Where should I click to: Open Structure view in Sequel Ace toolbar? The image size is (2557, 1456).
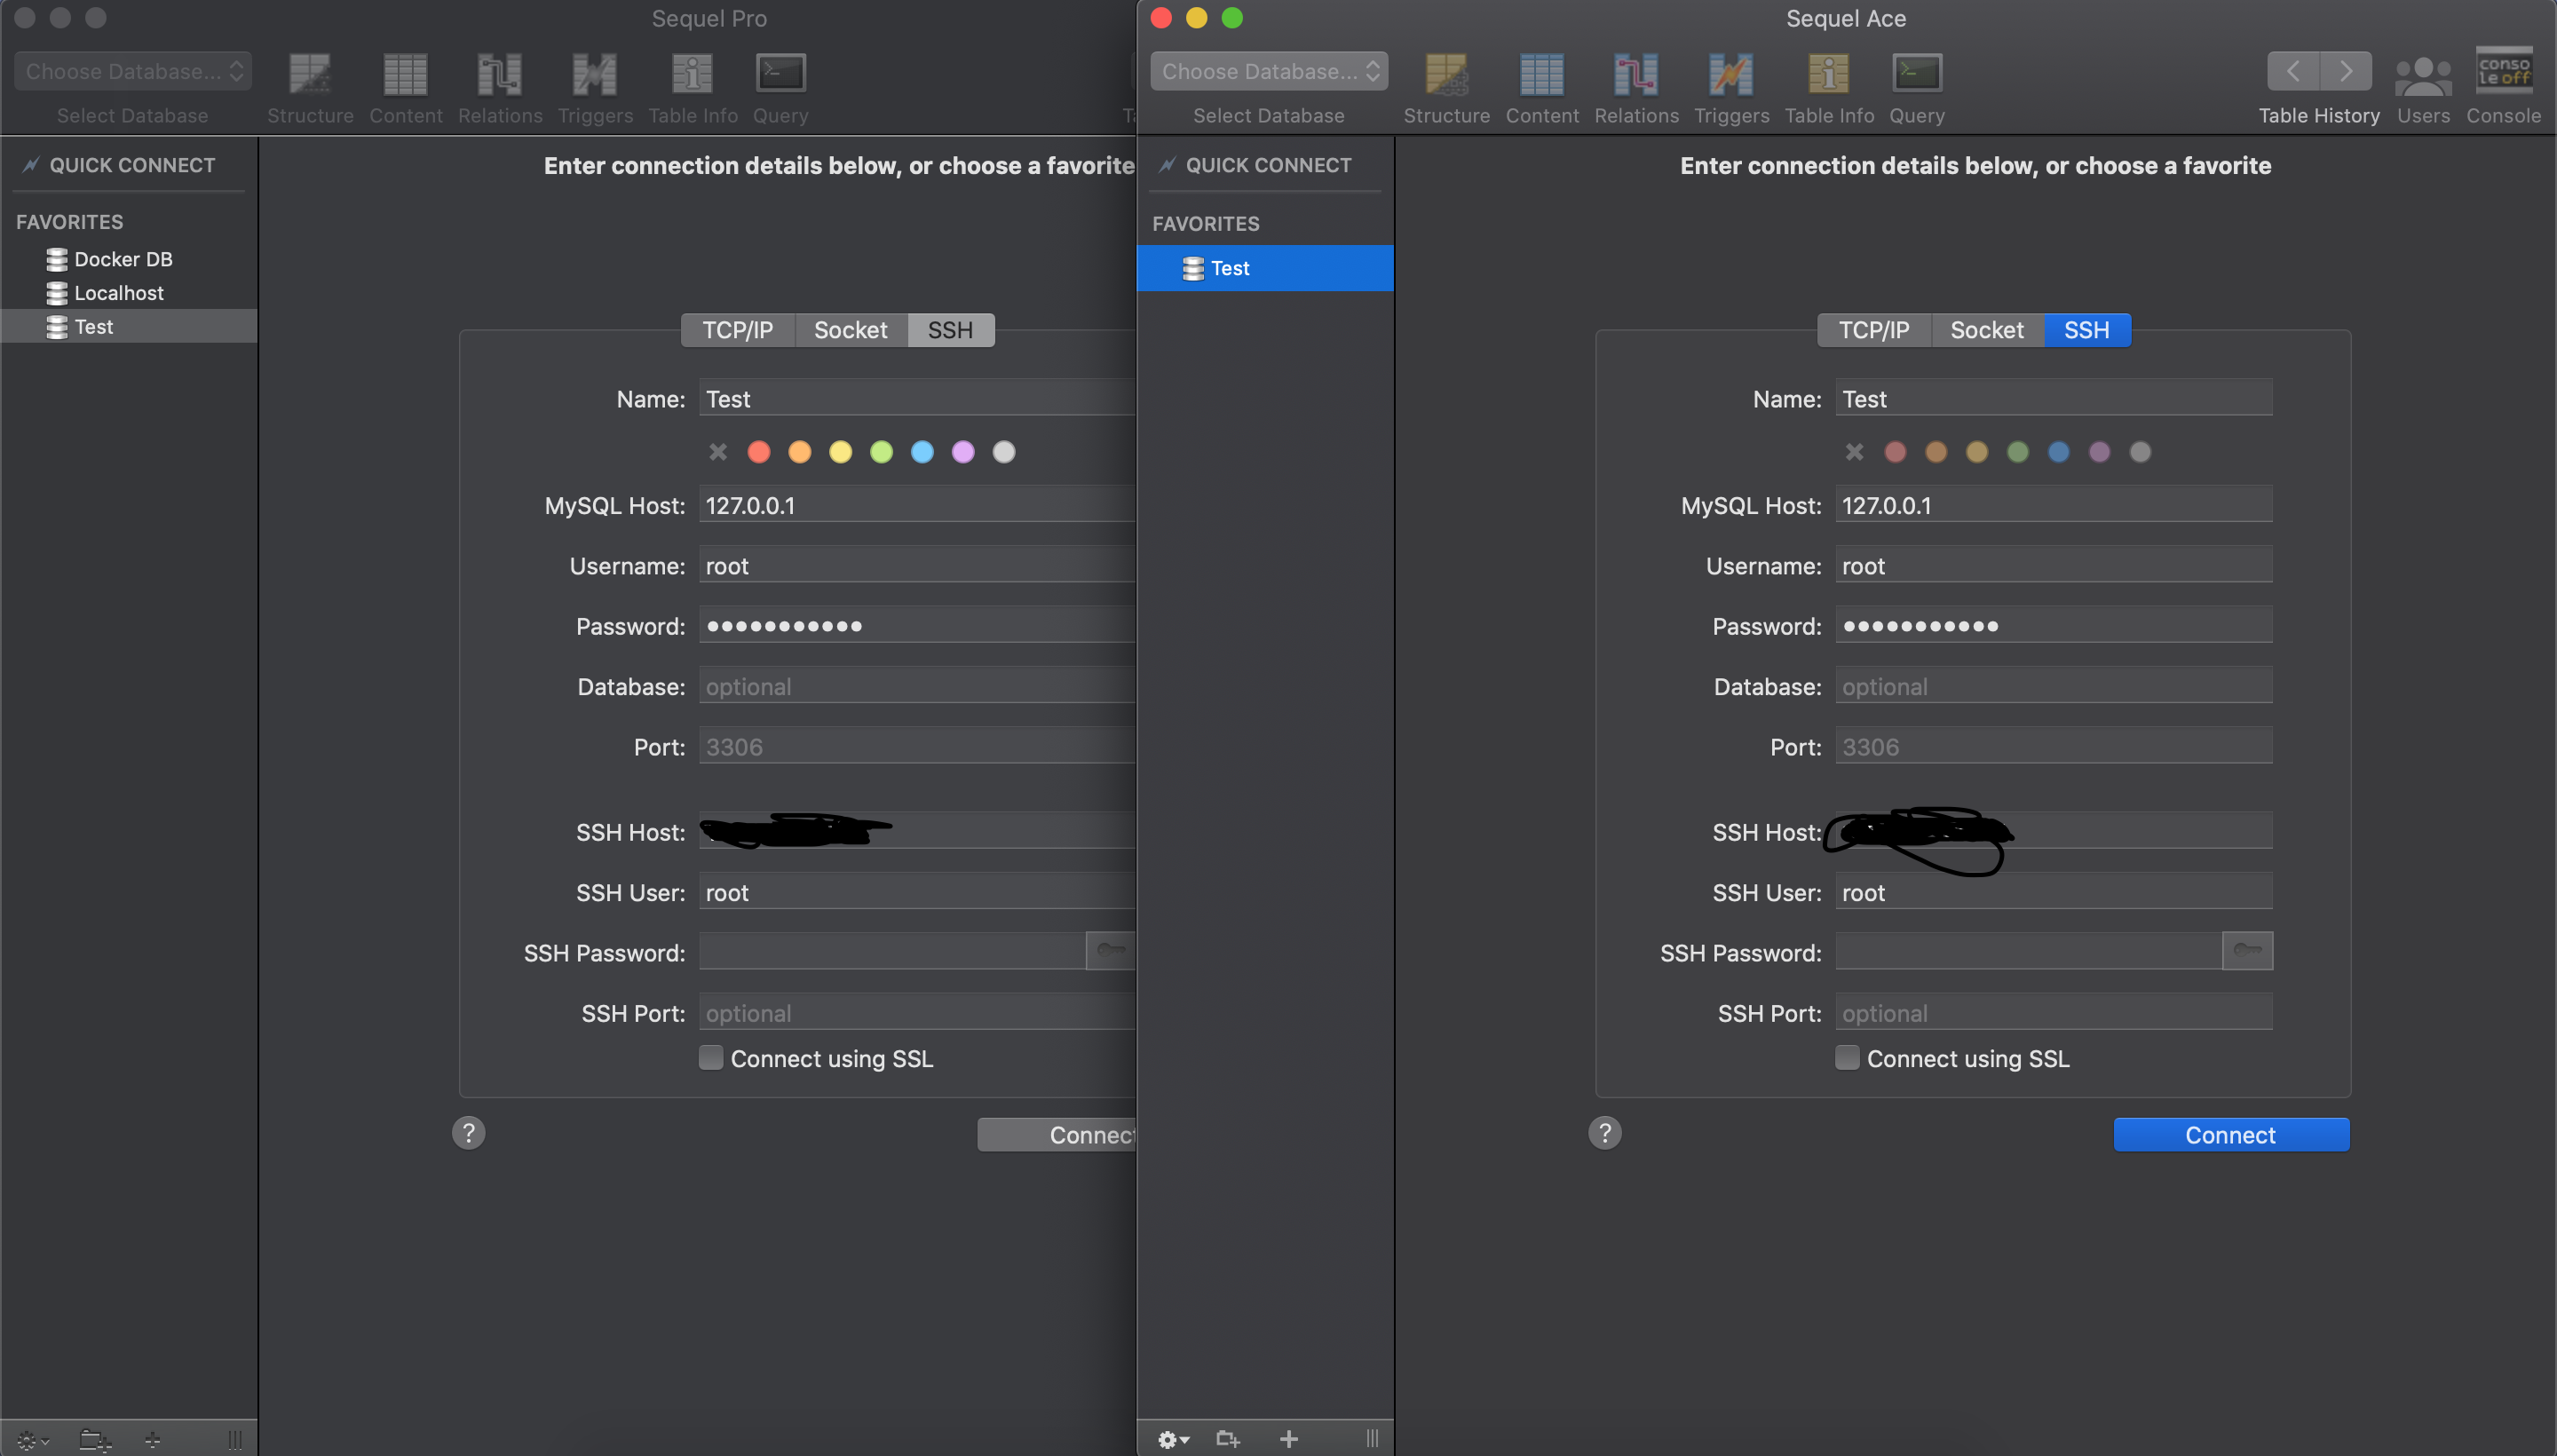tap(1446, 75)
